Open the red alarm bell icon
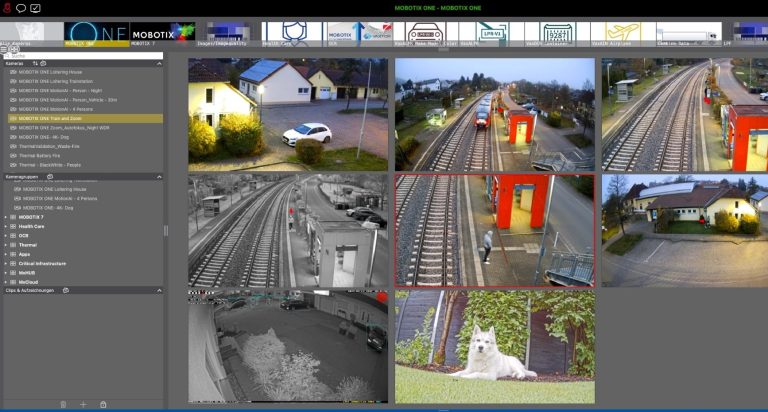The height and width of the screenshot is (412, 768). click(x=7, y=8)
